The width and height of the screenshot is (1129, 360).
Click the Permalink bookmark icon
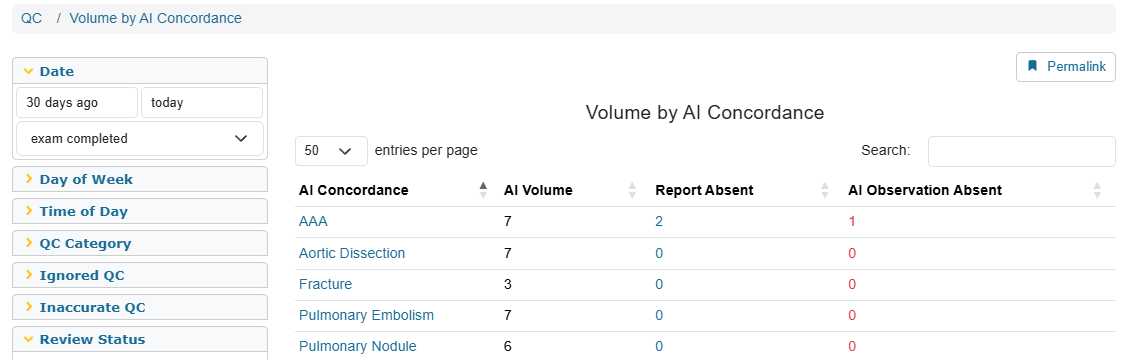1033,66
